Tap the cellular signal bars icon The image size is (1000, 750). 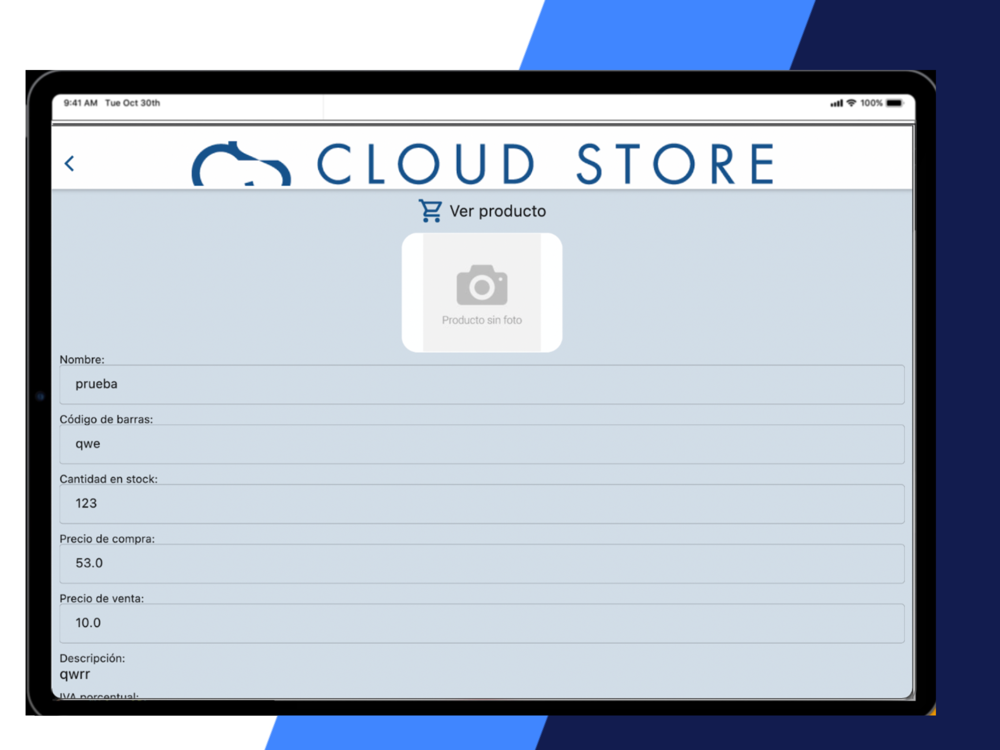[836, 103]
